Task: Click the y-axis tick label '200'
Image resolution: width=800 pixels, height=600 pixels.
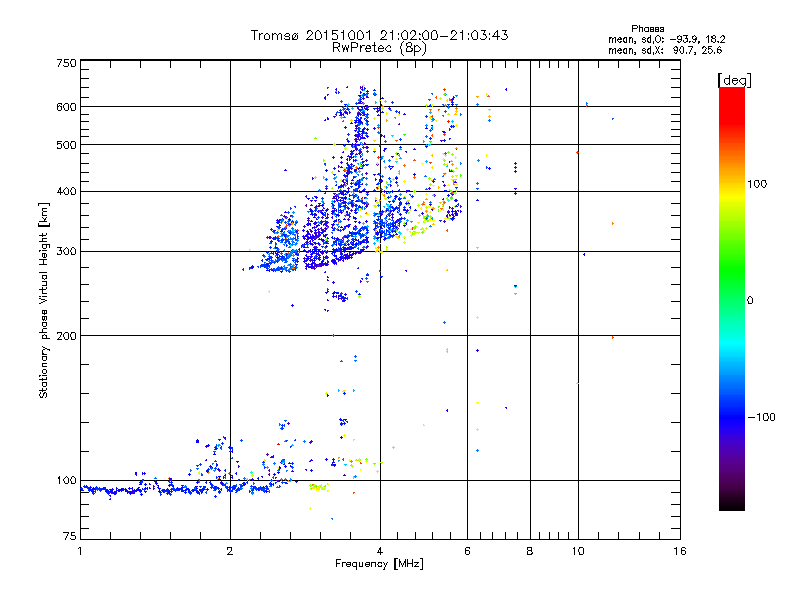Action: tap(67, 336)
